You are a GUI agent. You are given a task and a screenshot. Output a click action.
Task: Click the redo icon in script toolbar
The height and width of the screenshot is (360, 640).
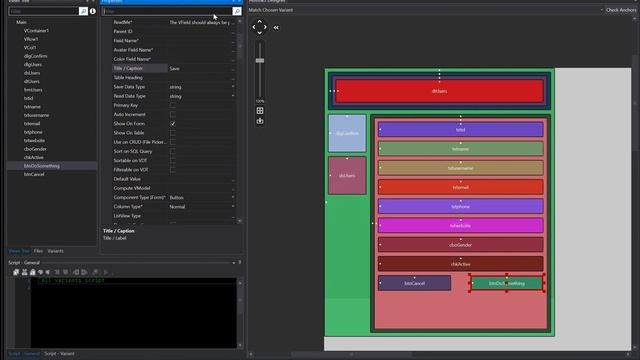coord(48,272)
